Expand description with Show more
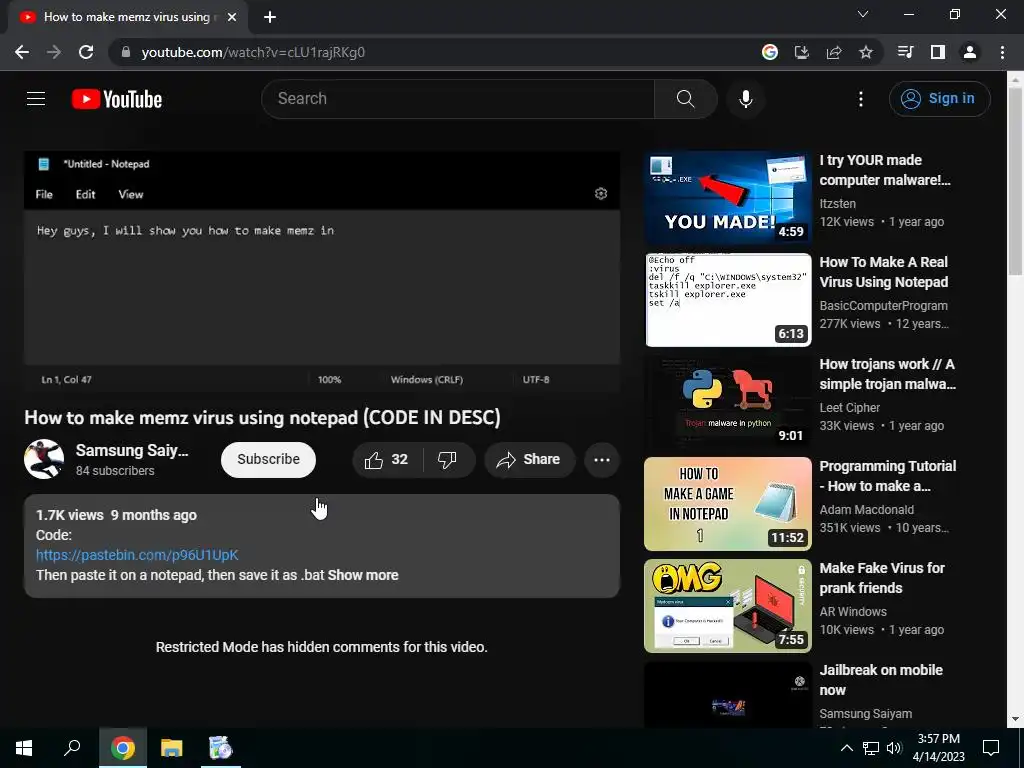The image size is (1024, 768). coord(363,575)
